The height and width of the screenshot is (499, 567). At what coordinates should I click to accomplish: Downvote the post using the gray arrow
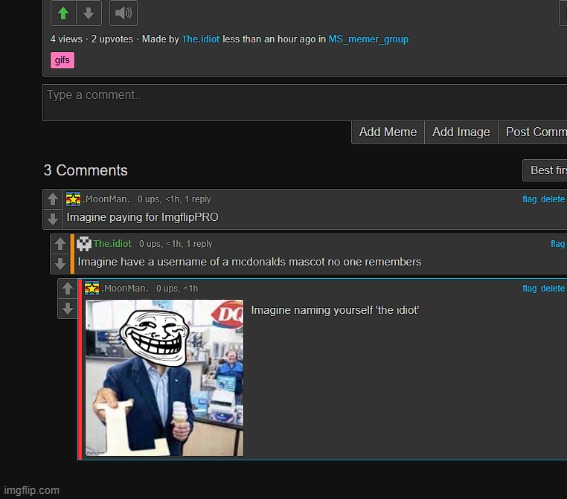pos(89,13)
